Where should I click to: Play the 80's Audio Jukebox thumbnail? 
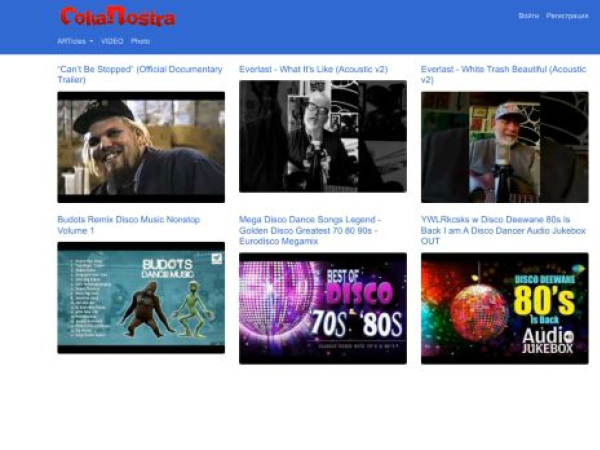point(505,308)
